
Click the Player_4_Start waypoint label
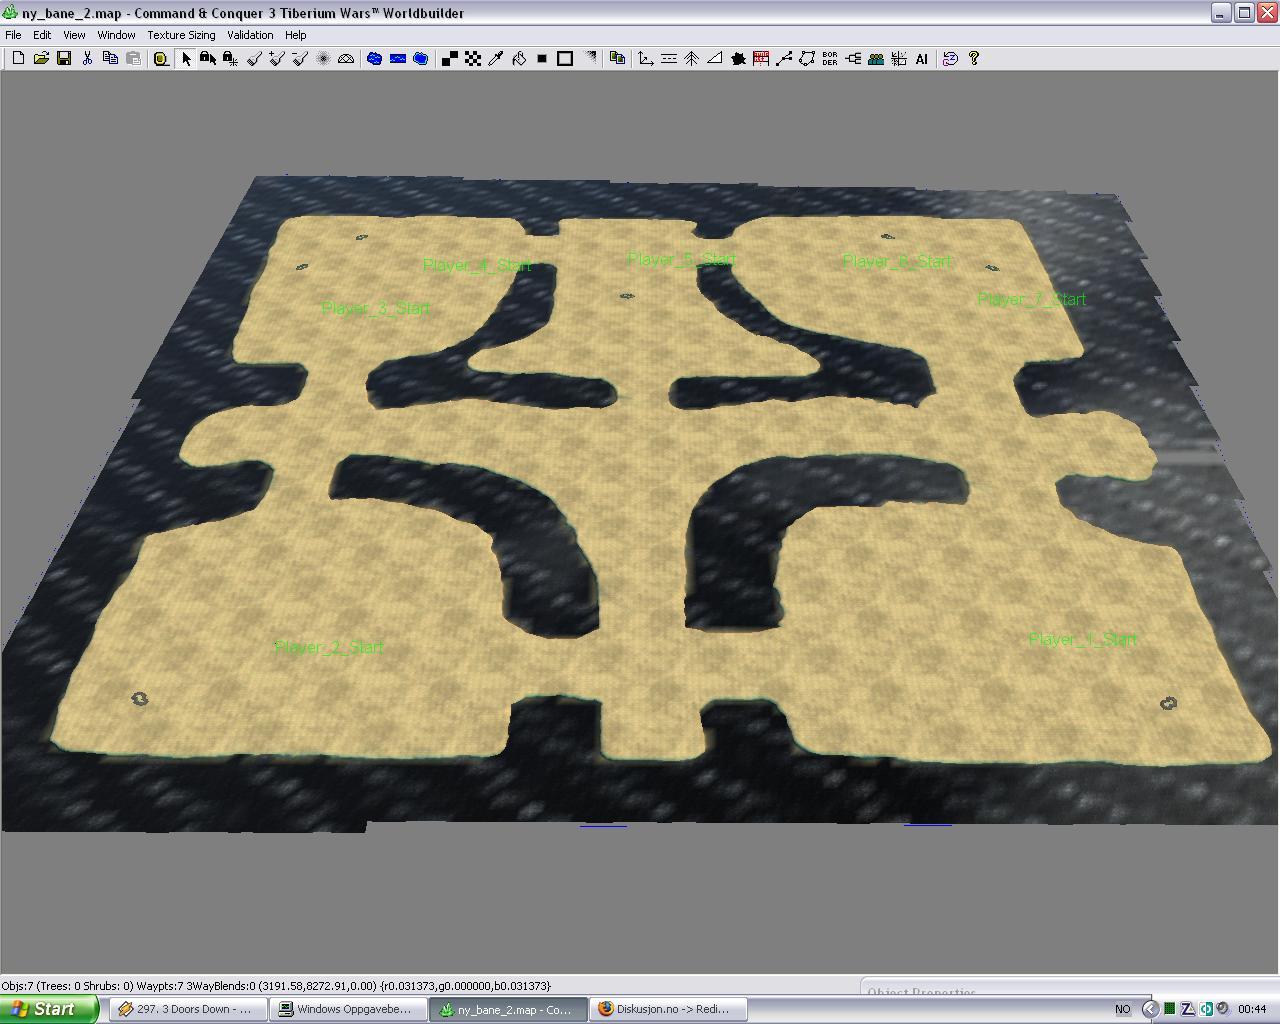tap(477, 265)
